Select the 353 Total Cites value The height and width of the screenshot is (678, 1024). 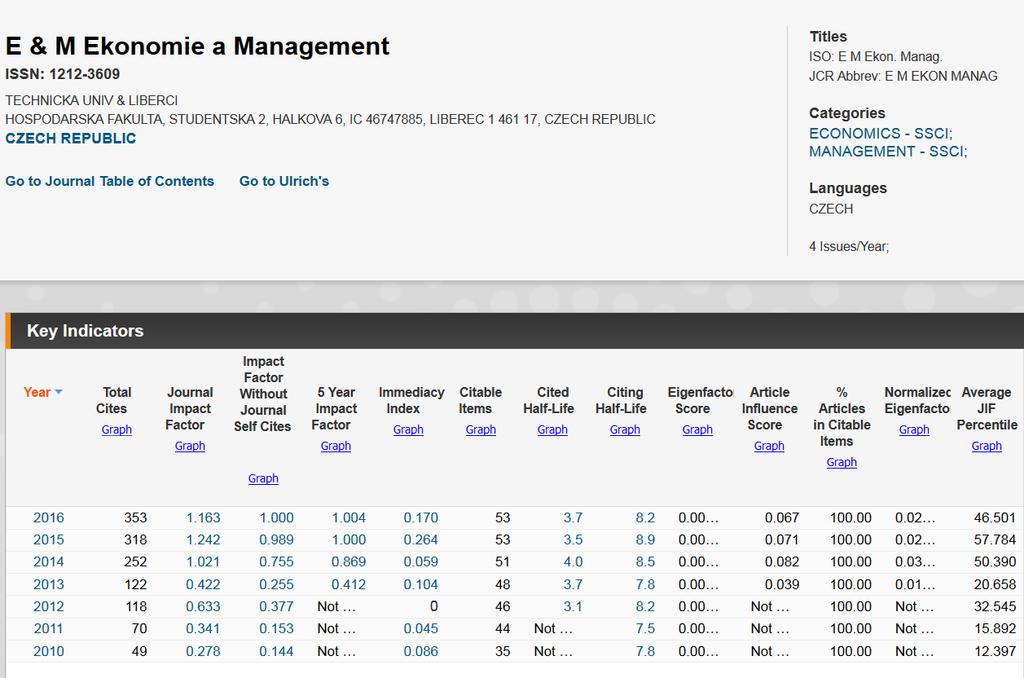[135, 518]
